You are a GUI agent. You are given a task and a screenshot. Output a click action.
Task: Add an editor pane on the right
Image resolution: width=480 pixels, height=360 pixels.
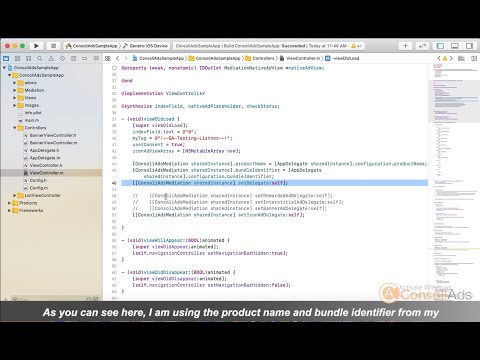(474, 58)
